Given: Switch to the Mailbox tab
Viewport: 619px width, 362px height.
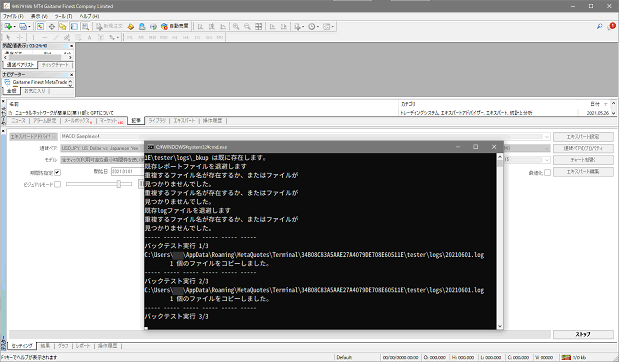Looking at the screenshot, I should 78,121.
